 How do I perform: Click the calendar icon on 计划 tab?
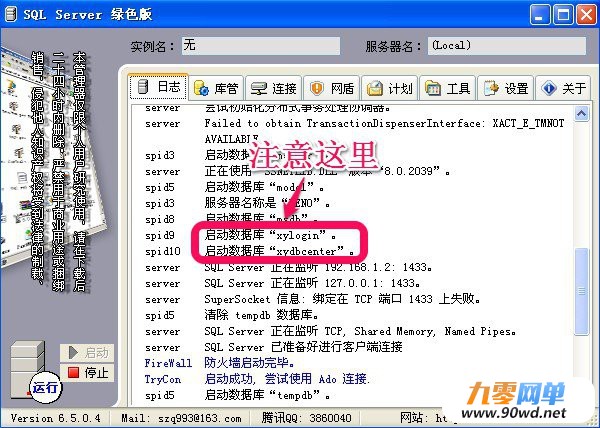(x=375, y=88)
